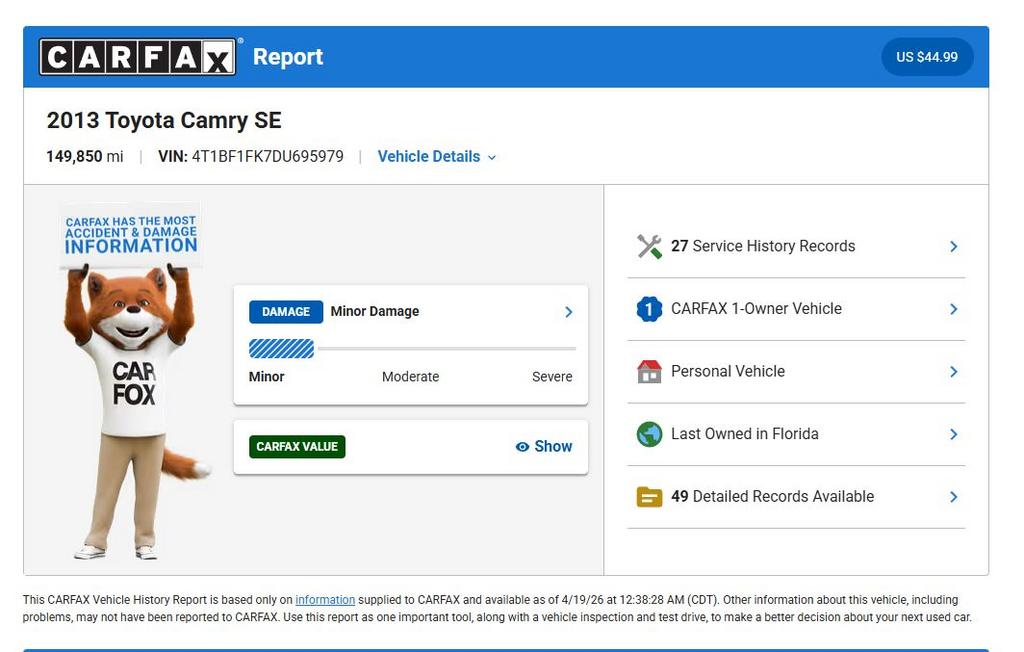Click the damage severity progress bar
This screenshot has height=652, width=1024.
[412, 349]
